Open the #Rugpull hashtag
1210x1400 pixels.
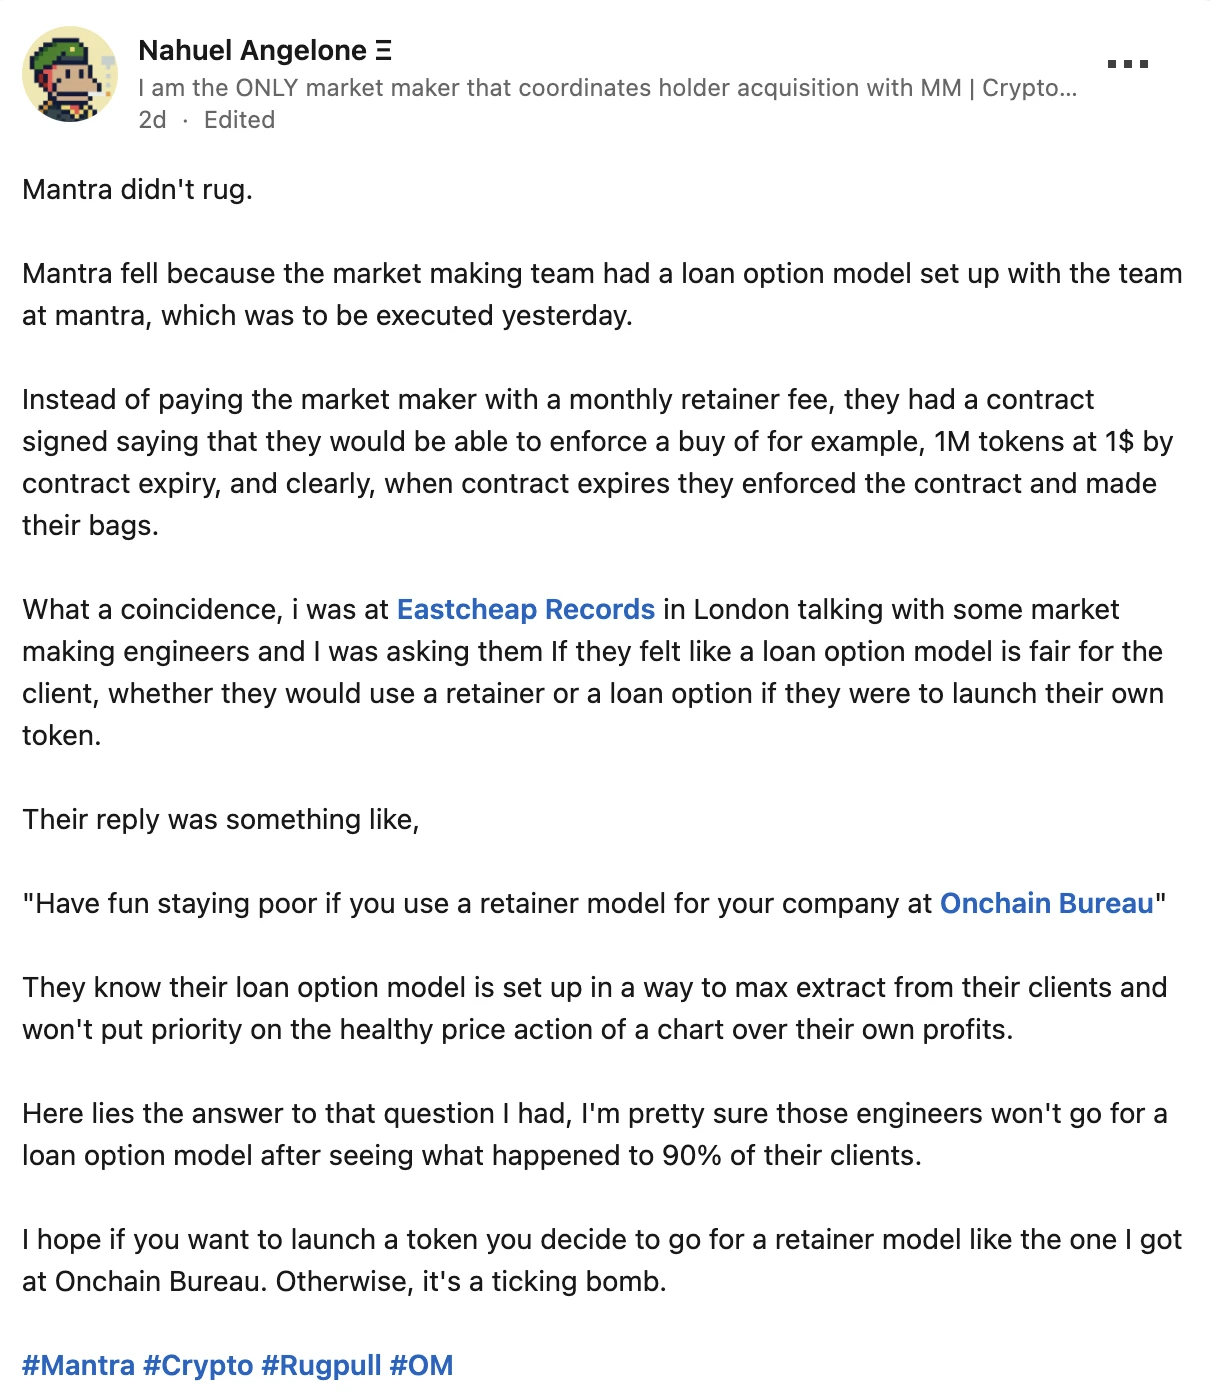point(321,1366)
